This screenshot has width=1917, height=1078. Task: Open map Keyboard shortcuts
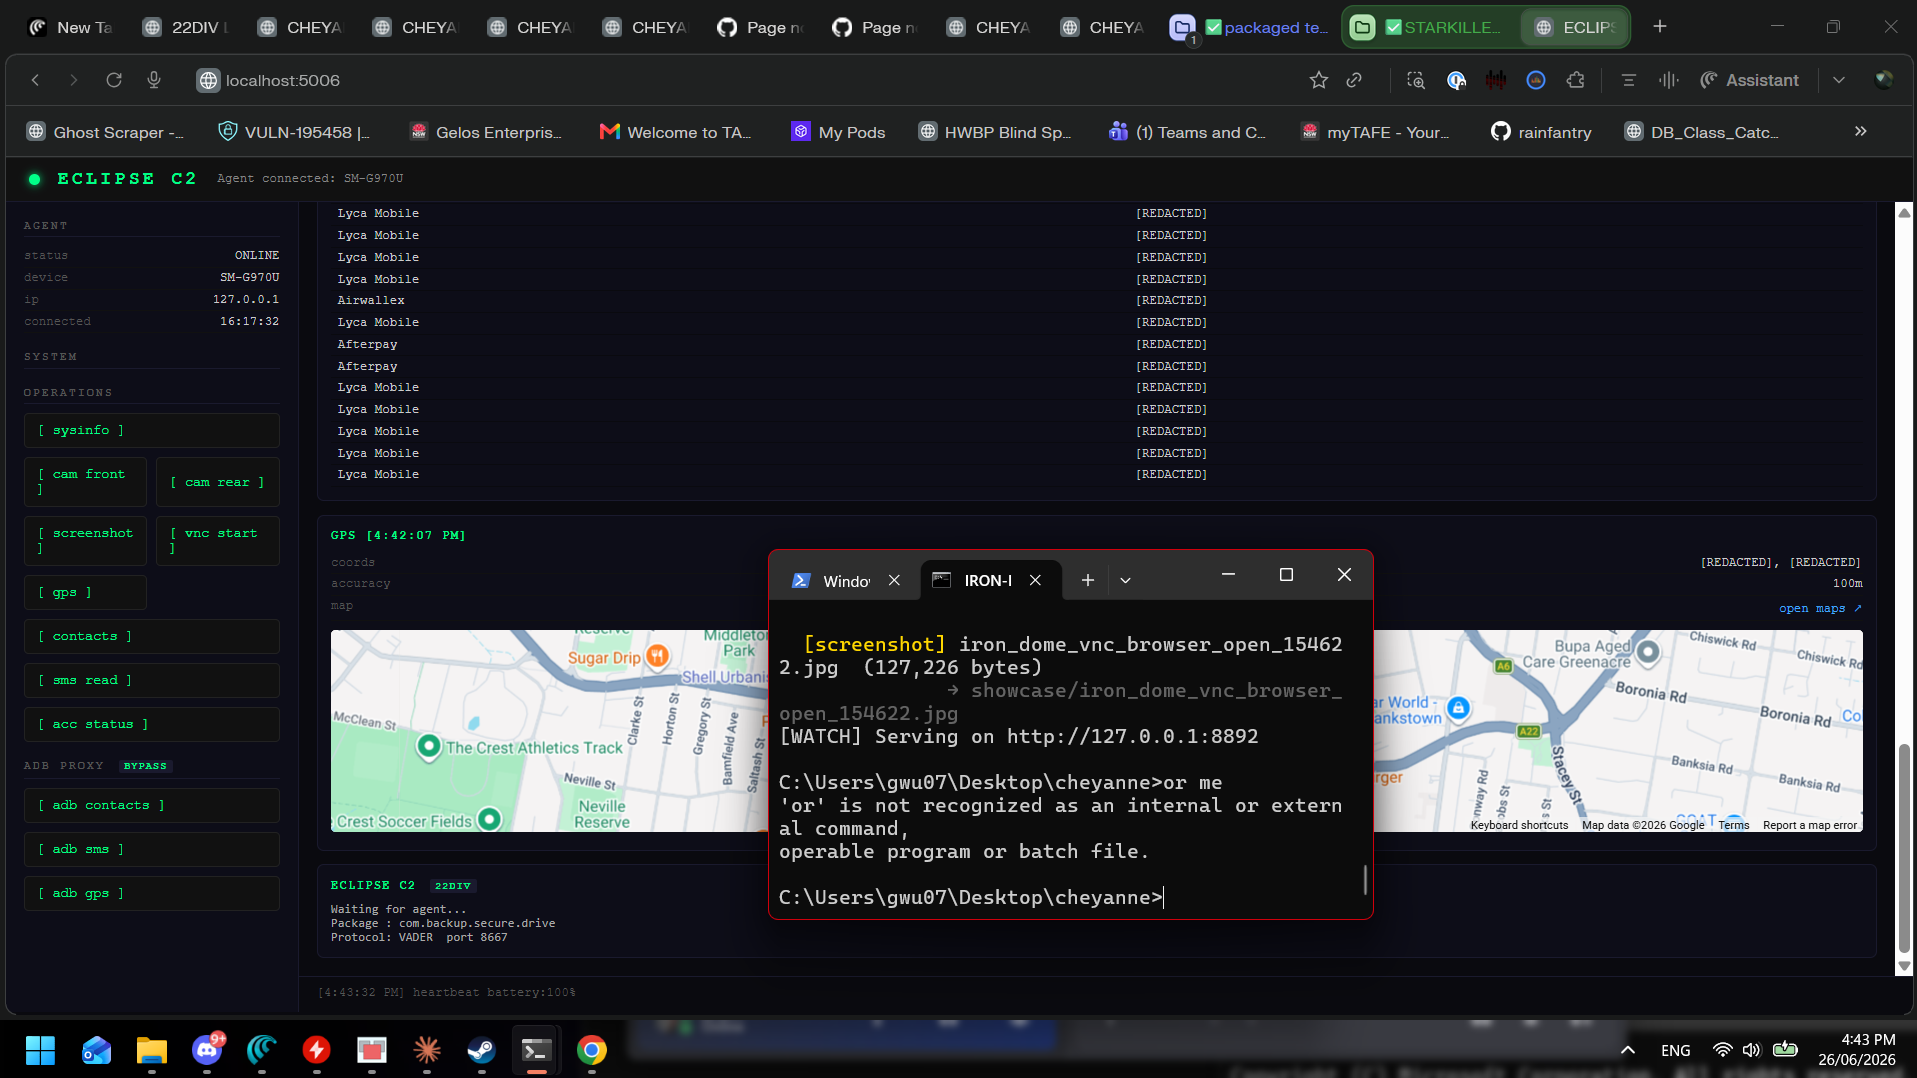1519,825
